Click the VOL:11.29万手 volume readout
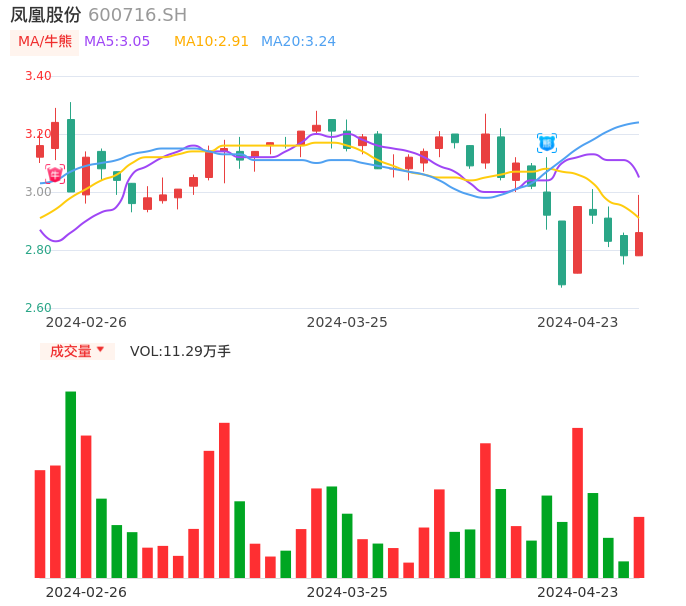The width and height of the screenshot is (686, 606). click(180, 351)
